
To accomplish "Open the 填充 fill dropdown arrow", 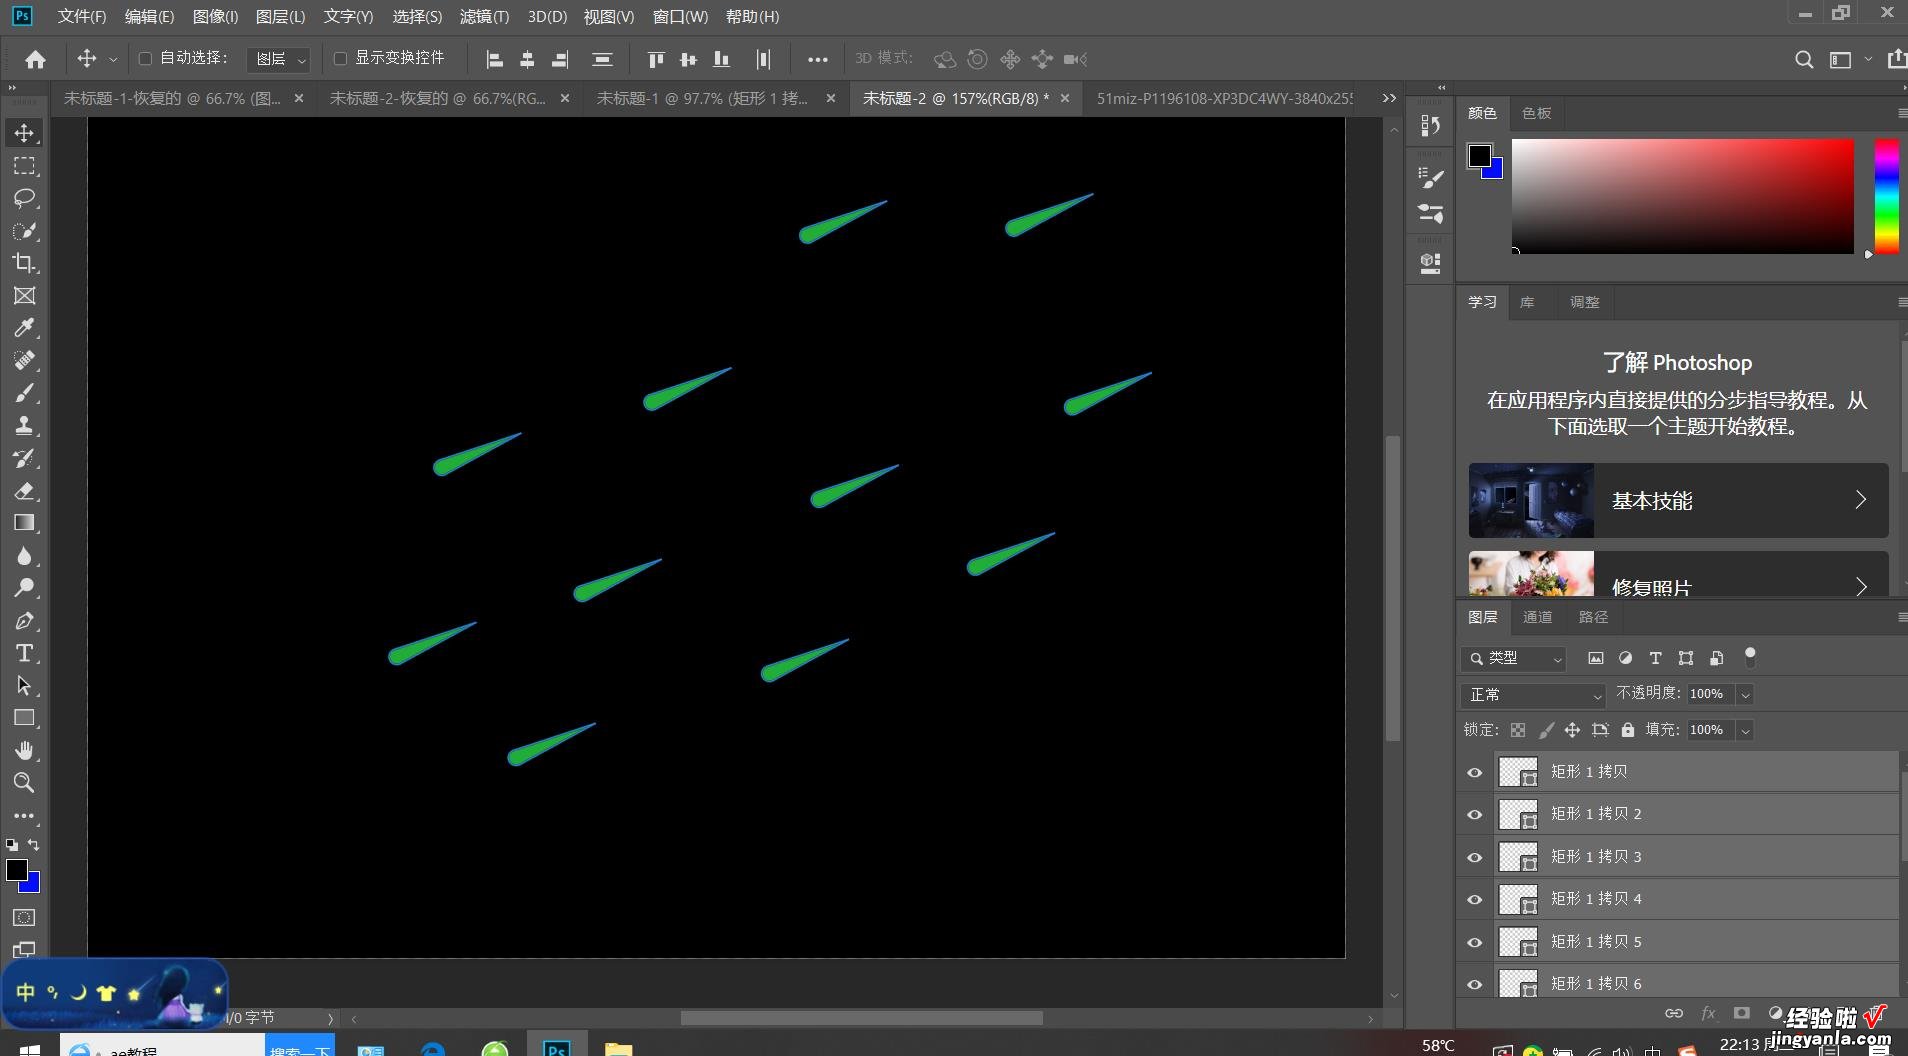I will tap(1745, 730).
